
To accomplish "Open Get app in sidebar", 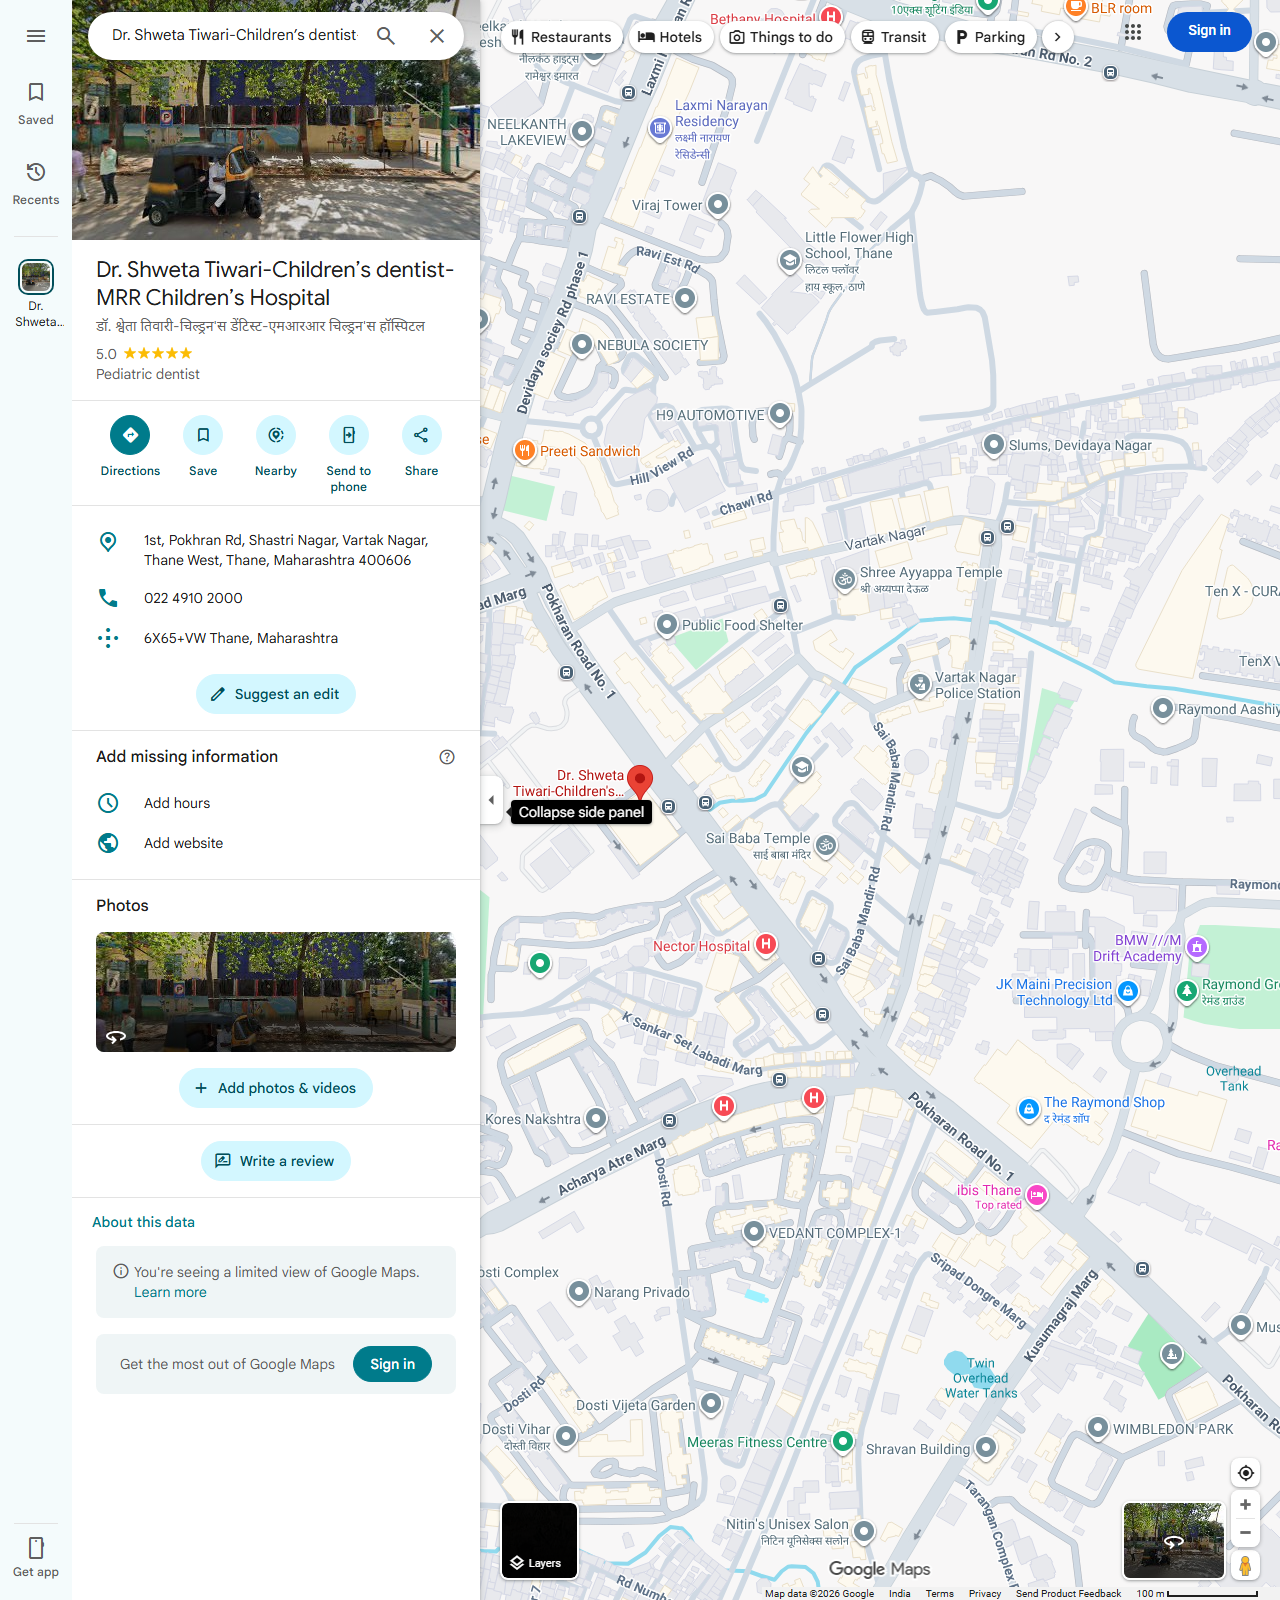I will (x=36, y=1557).
